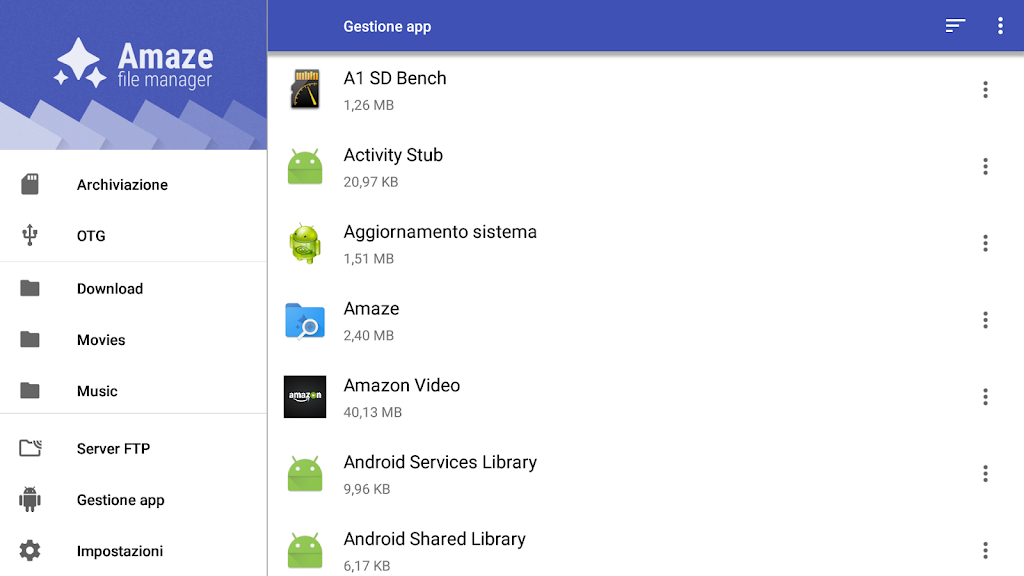Open the Music folder entry
Screen dimensions: 1024x576
pos(97,391)
